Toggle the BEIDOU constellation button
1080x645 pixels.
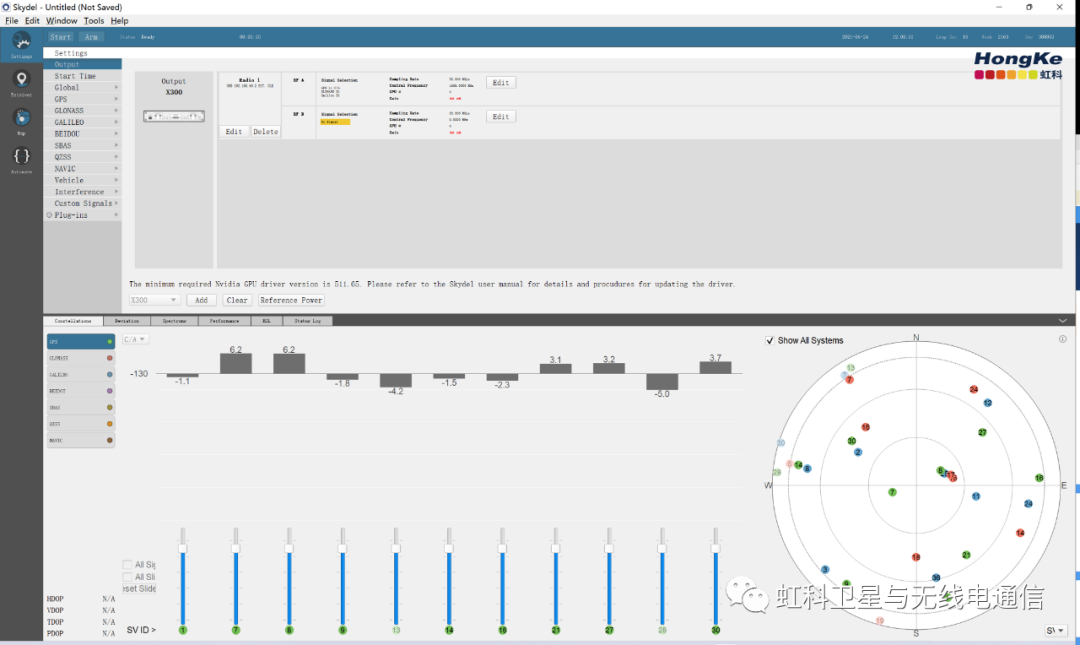click(x=81, y=391)
